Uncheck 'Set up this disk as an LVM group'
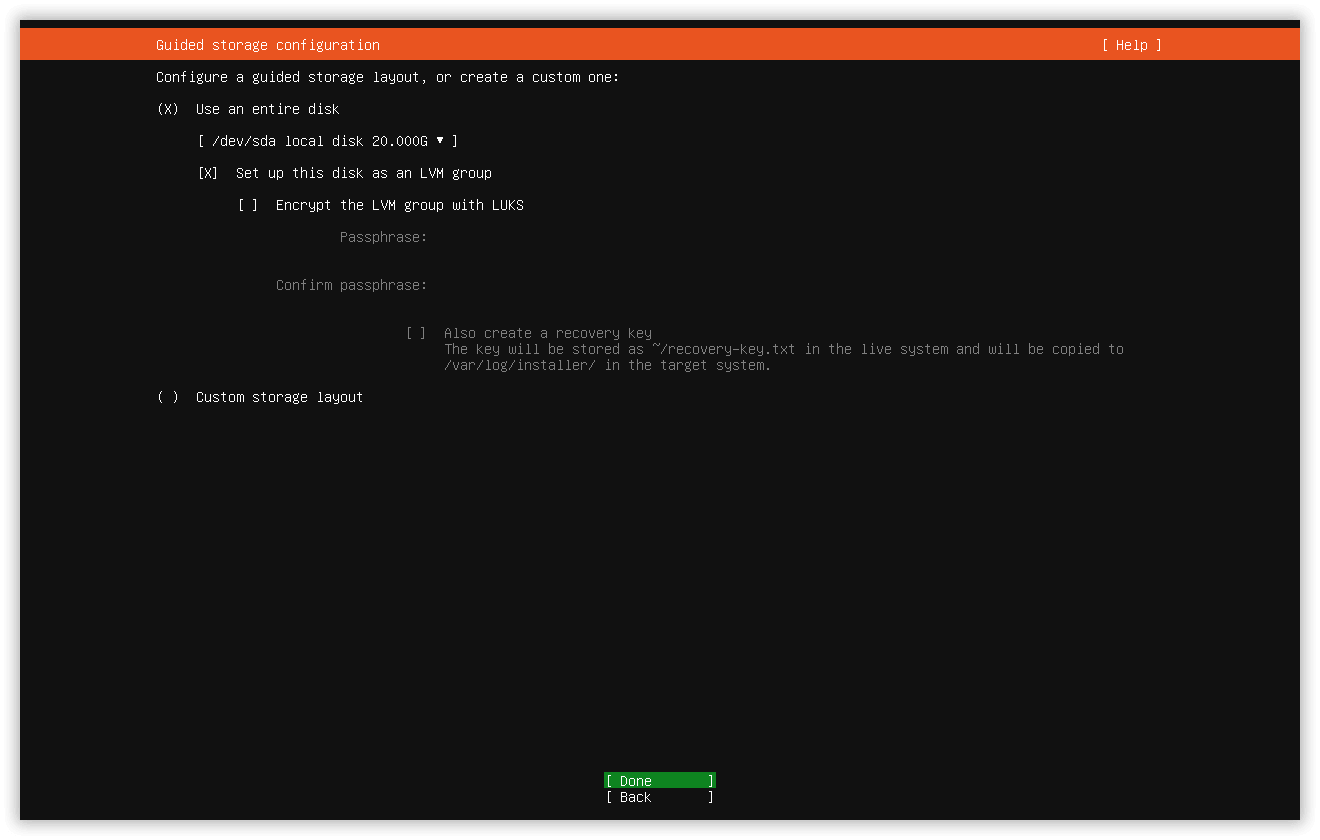 208,173
